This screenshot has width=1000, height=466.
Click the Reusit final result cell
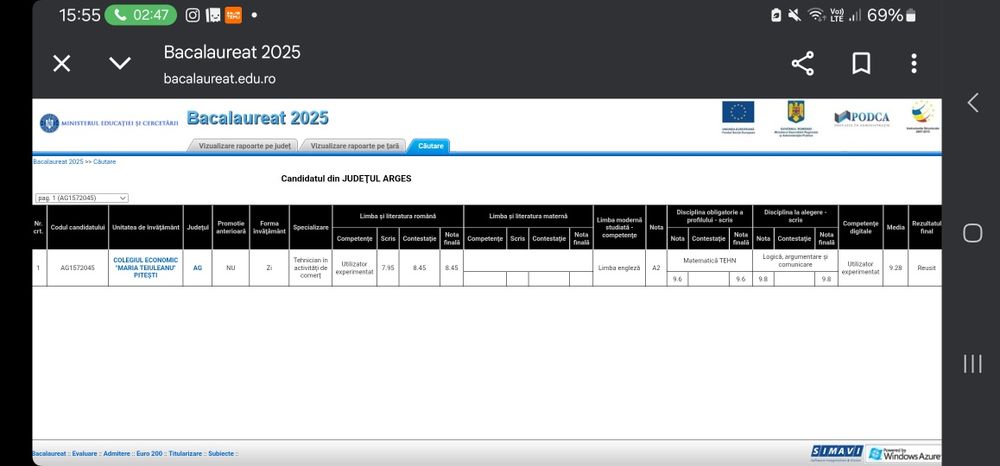tap(925, 268)
